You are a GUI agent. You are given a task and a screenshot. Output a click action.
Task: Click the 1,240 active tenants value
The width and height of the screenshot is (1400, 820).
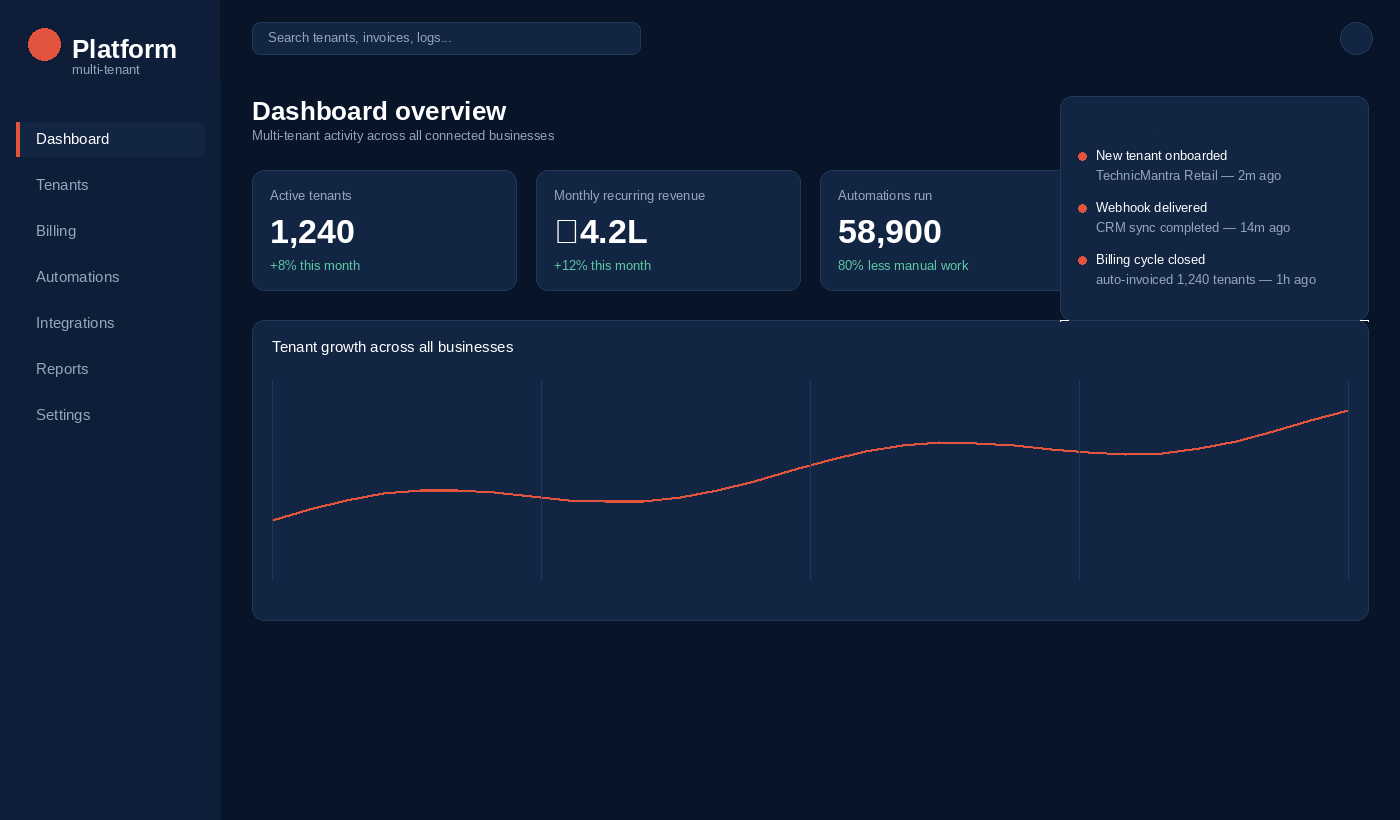(312, 231)
